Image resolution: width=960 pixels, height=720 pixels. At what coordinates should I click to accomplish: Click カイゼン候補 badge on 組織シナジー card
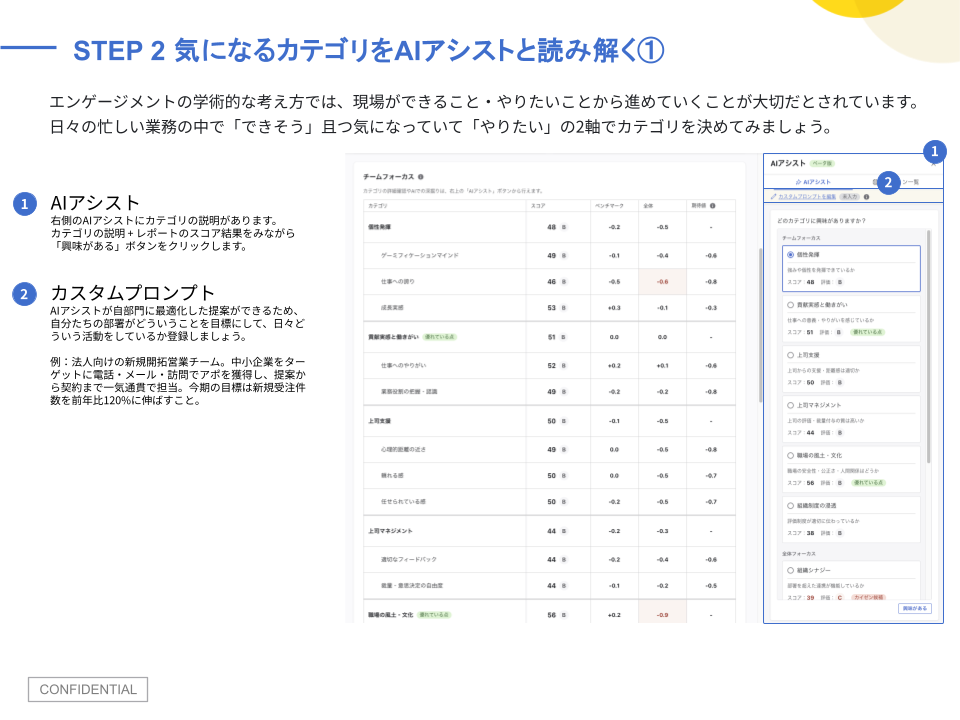(869, 598)
